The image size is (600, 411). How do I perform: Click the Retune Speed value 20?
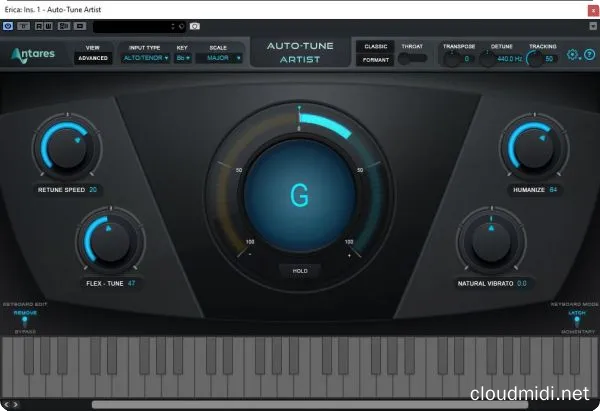93,189
